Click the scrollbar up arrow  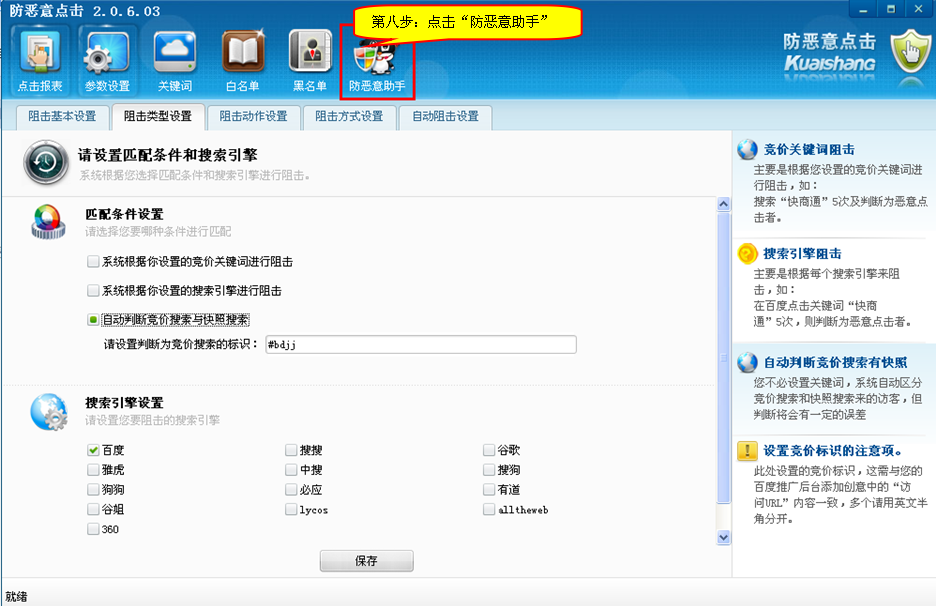tap(724, 205)
